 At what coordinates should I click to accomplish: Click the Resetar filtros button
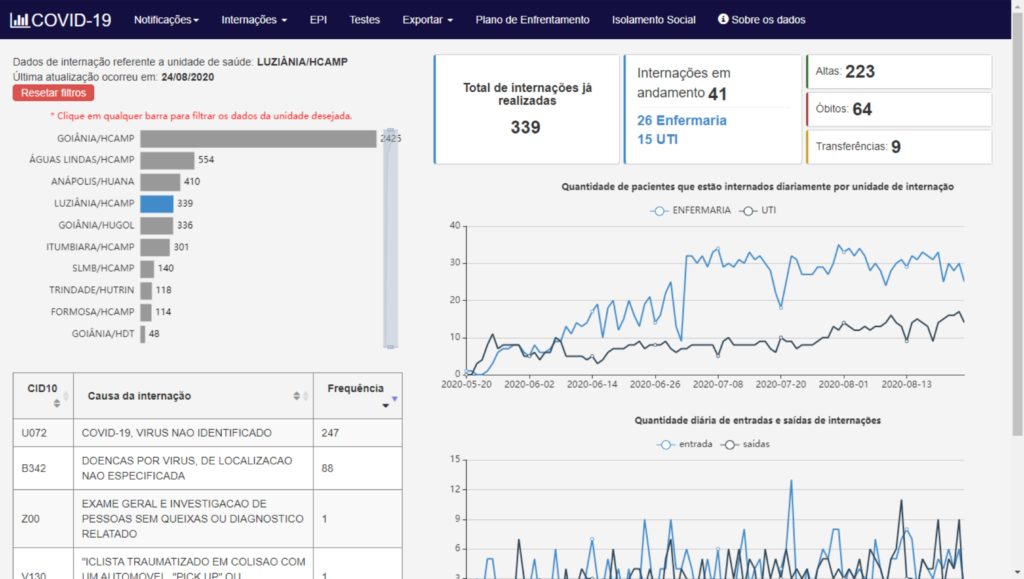53,93
